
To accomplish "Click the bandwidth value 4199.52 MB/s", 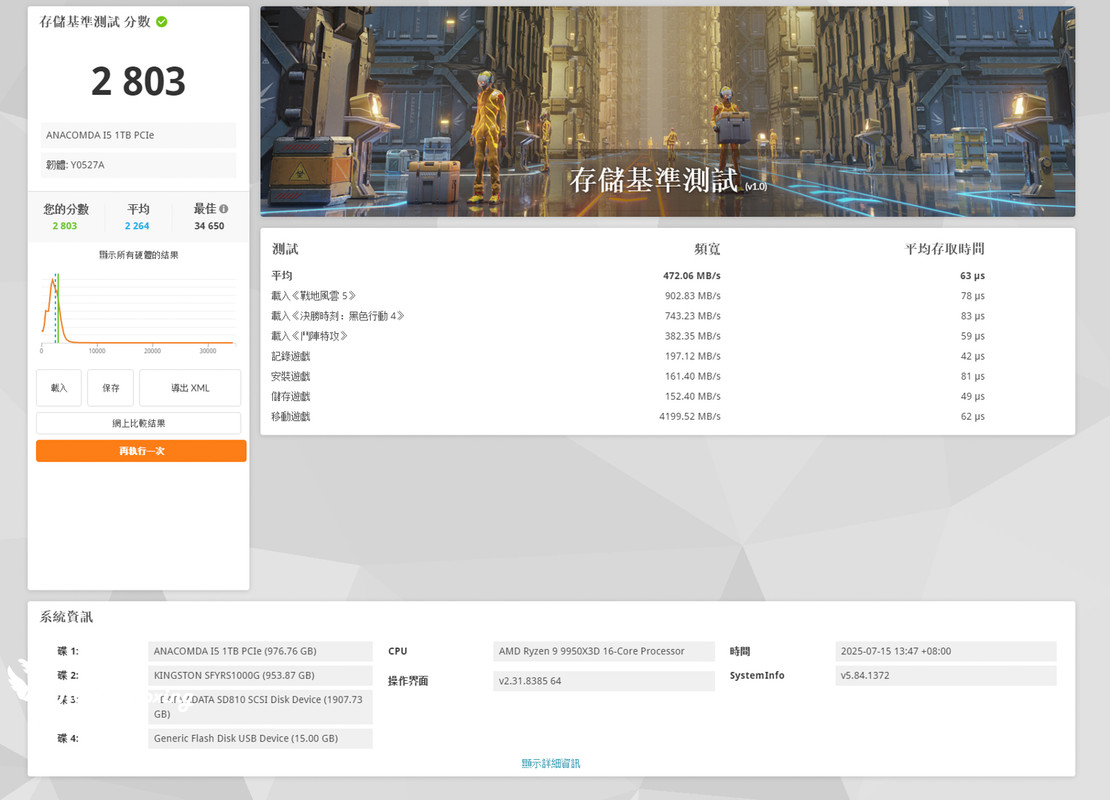I will (690, 416).
